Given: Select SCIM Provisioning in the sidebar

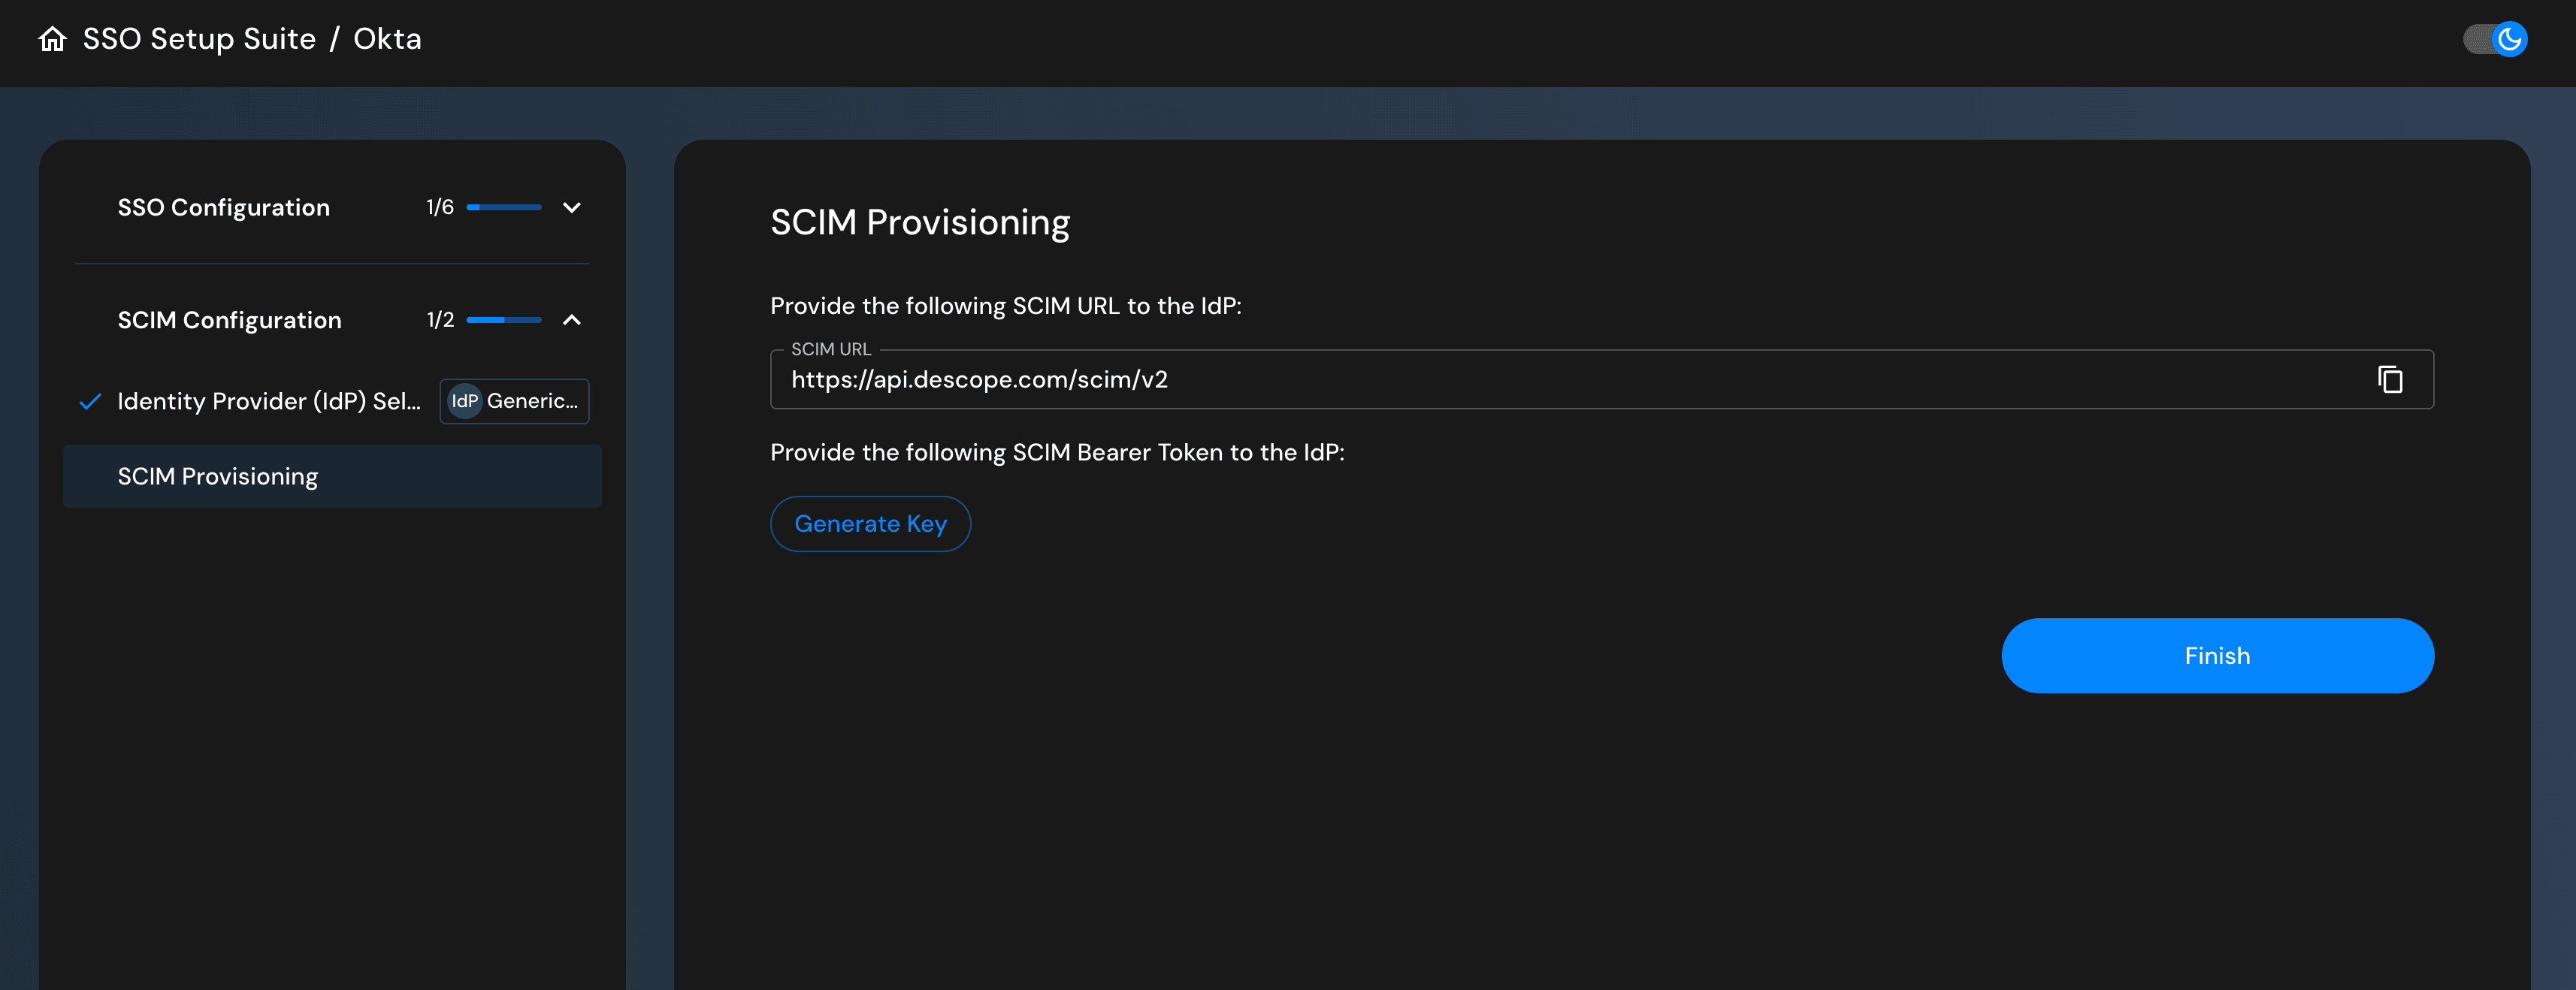Looking at the screenshot, I should coord(217,476).
